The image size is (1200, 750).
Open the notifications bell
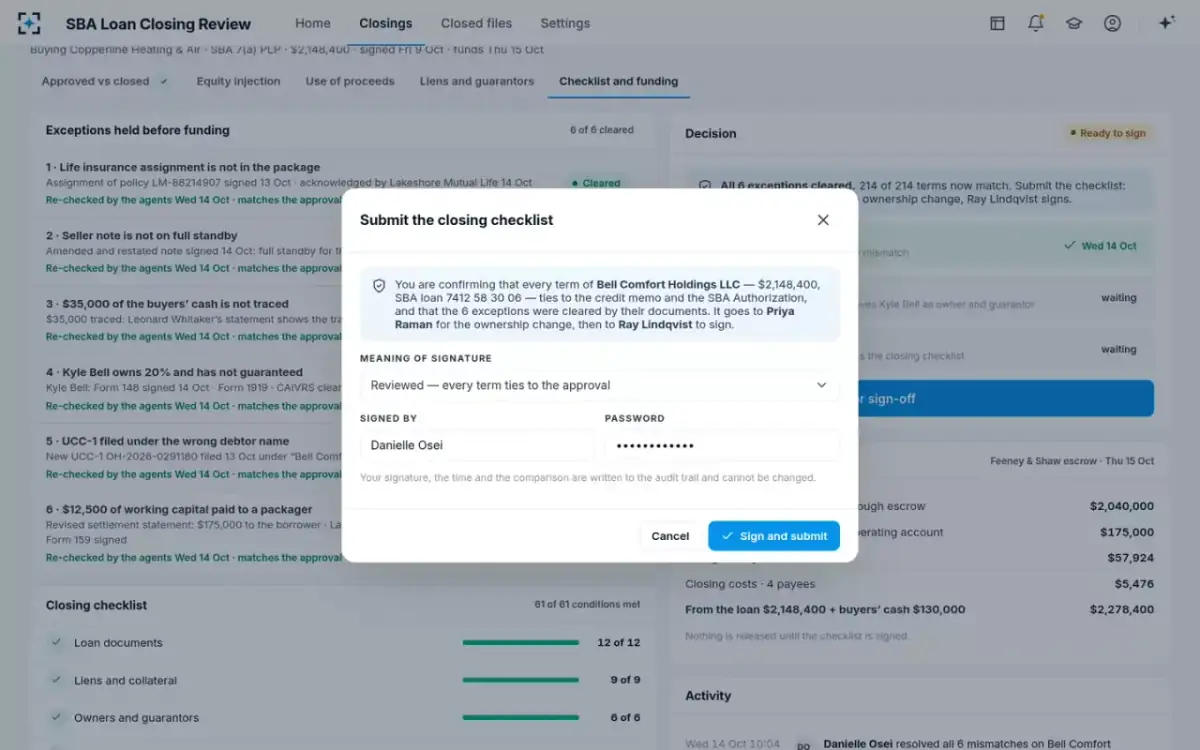[x=1036, y=23]
